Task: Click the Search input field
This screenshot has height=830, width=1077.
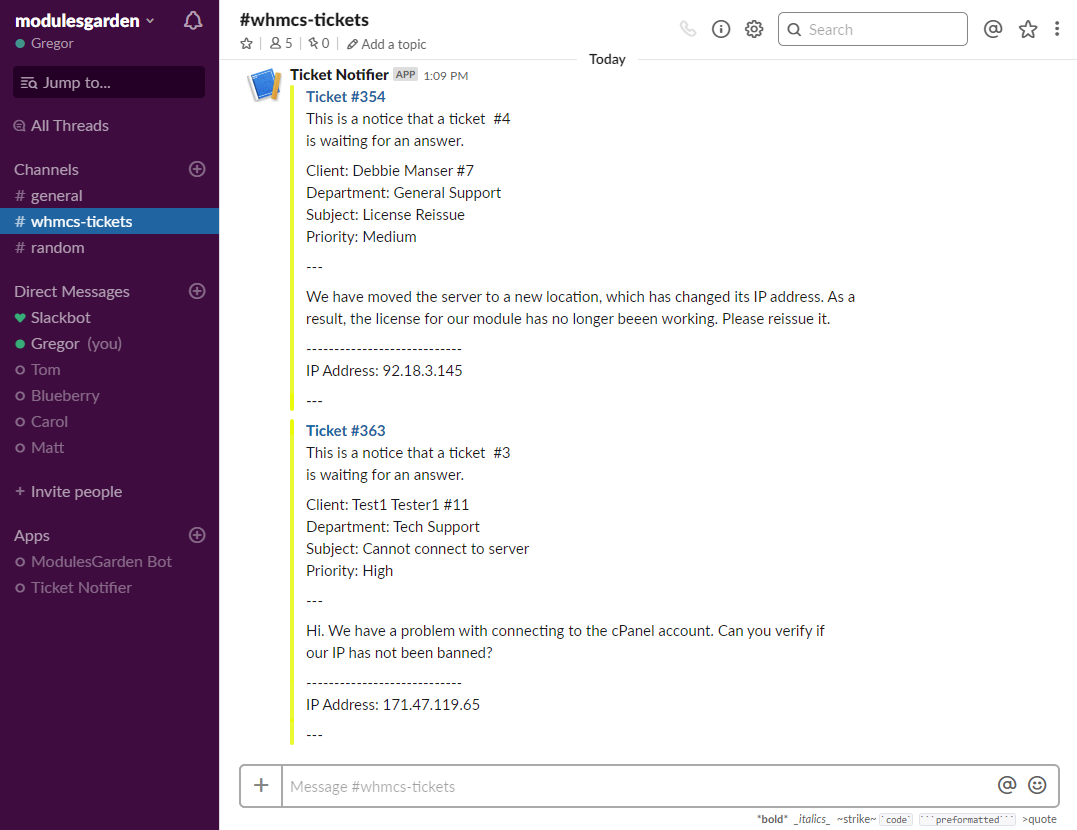Action: (x=880, y=29)
